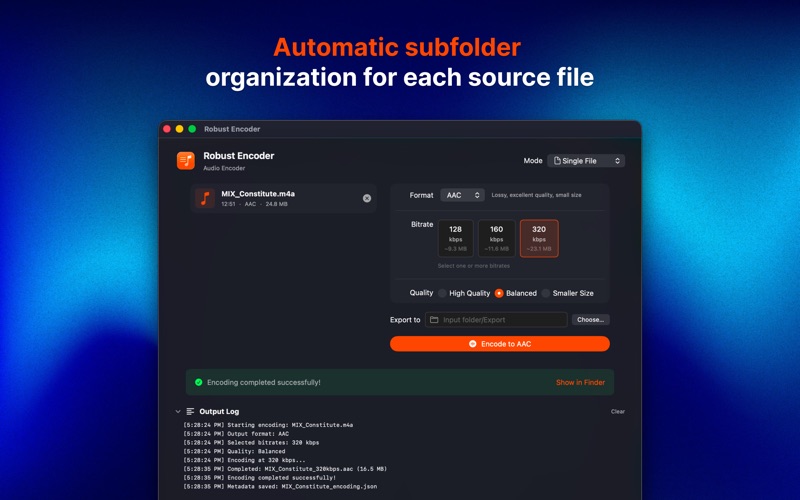Image resolution: width=800 pixels, height=500 pixels.
Task: Choose High Quality radio button
Action: [442, 293]
